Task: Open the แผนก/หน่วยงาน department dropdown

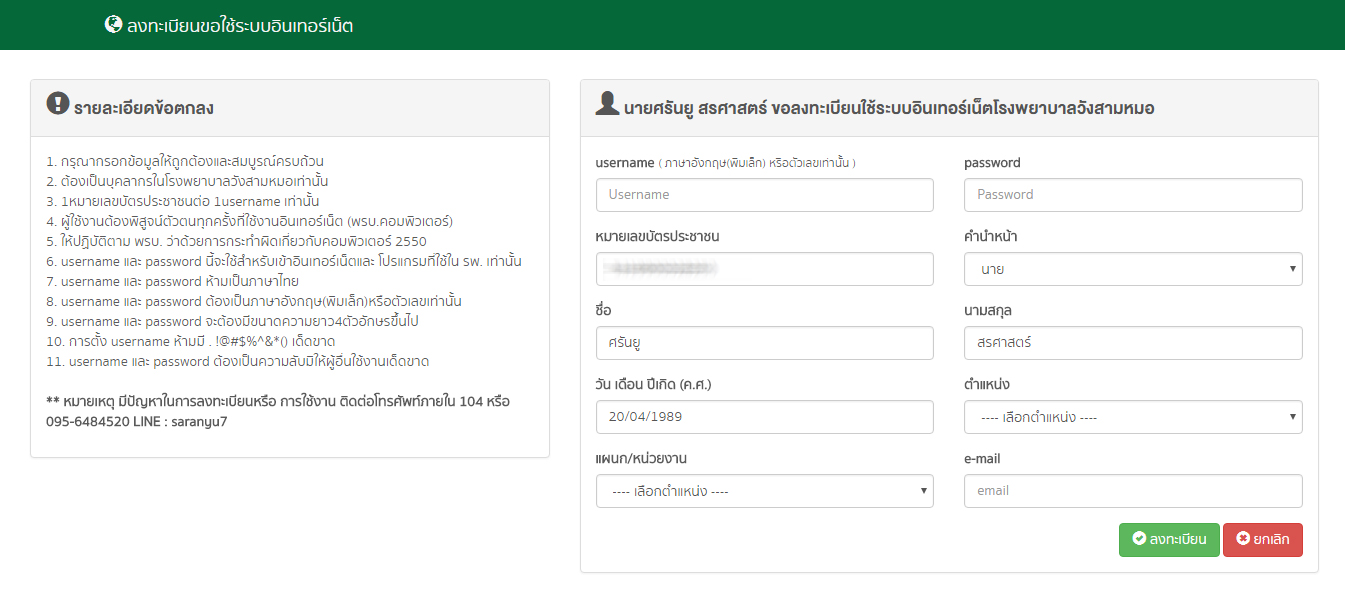Action: click(x=764, y=491)
